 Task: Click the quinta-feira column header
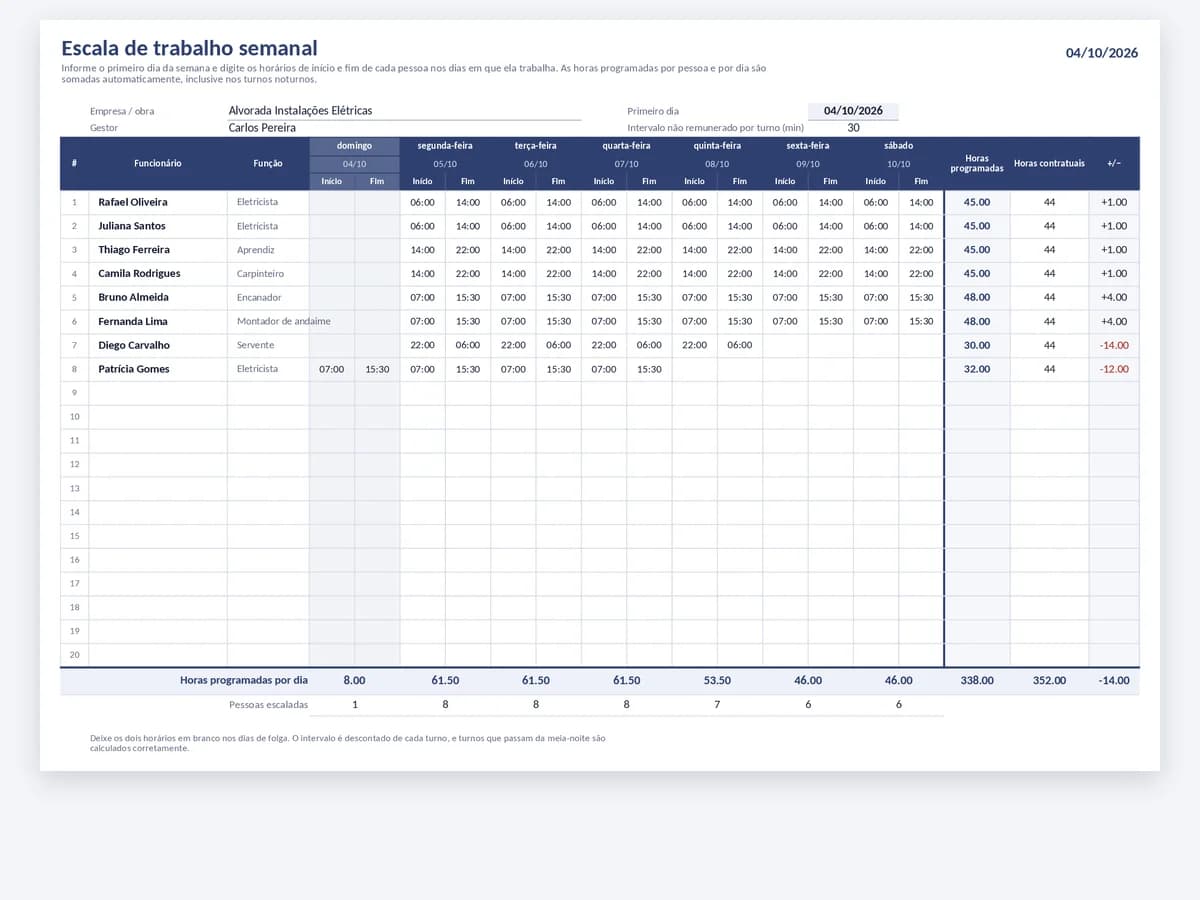pyautogui.click(x=717, y=146)
